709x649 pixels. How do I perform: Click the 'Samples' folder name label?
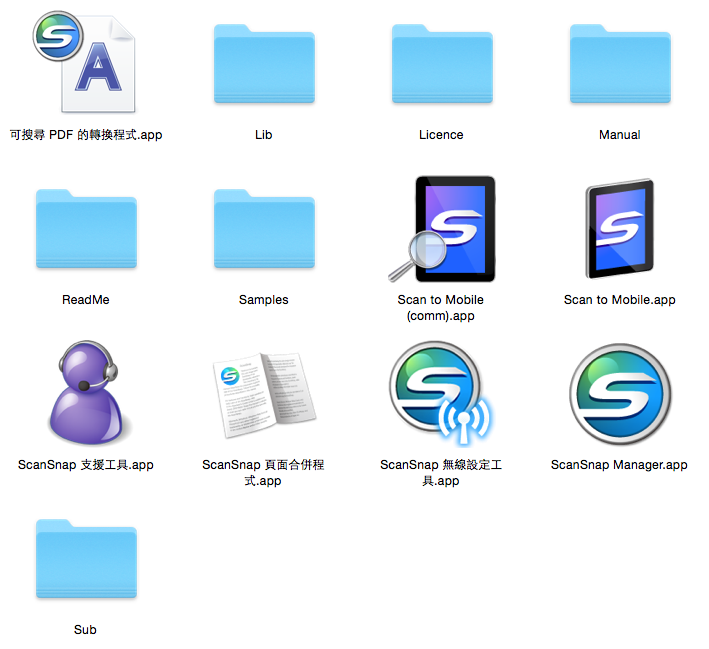(264, 300)
